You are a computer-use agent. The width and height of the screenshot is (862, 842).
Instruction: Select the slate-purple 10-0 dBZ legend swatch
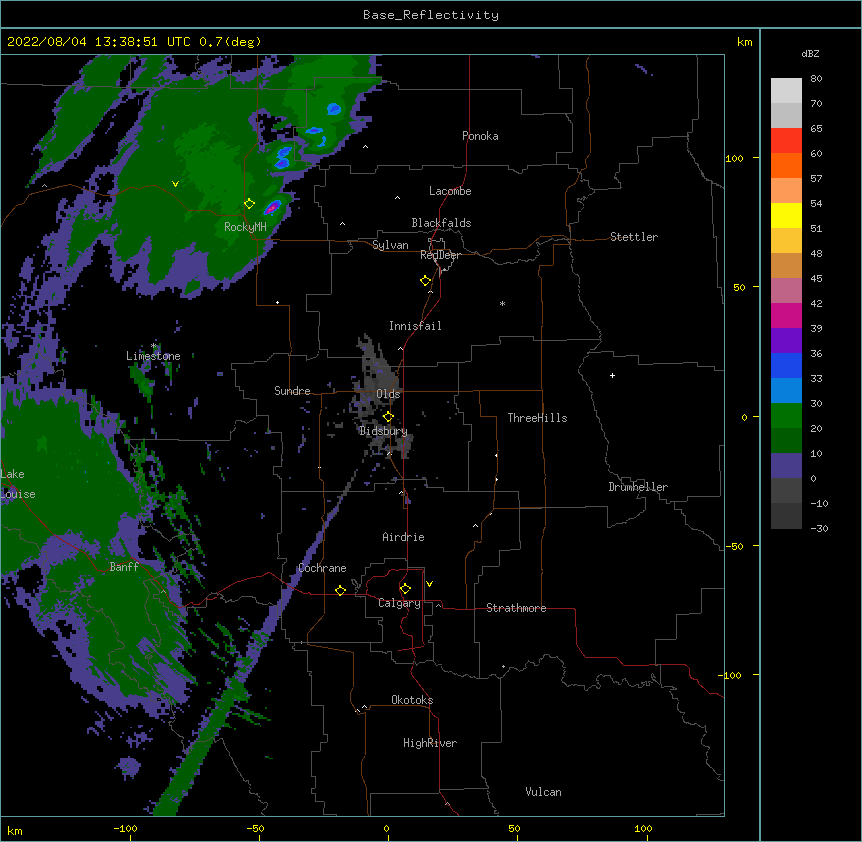pos(786,466)
